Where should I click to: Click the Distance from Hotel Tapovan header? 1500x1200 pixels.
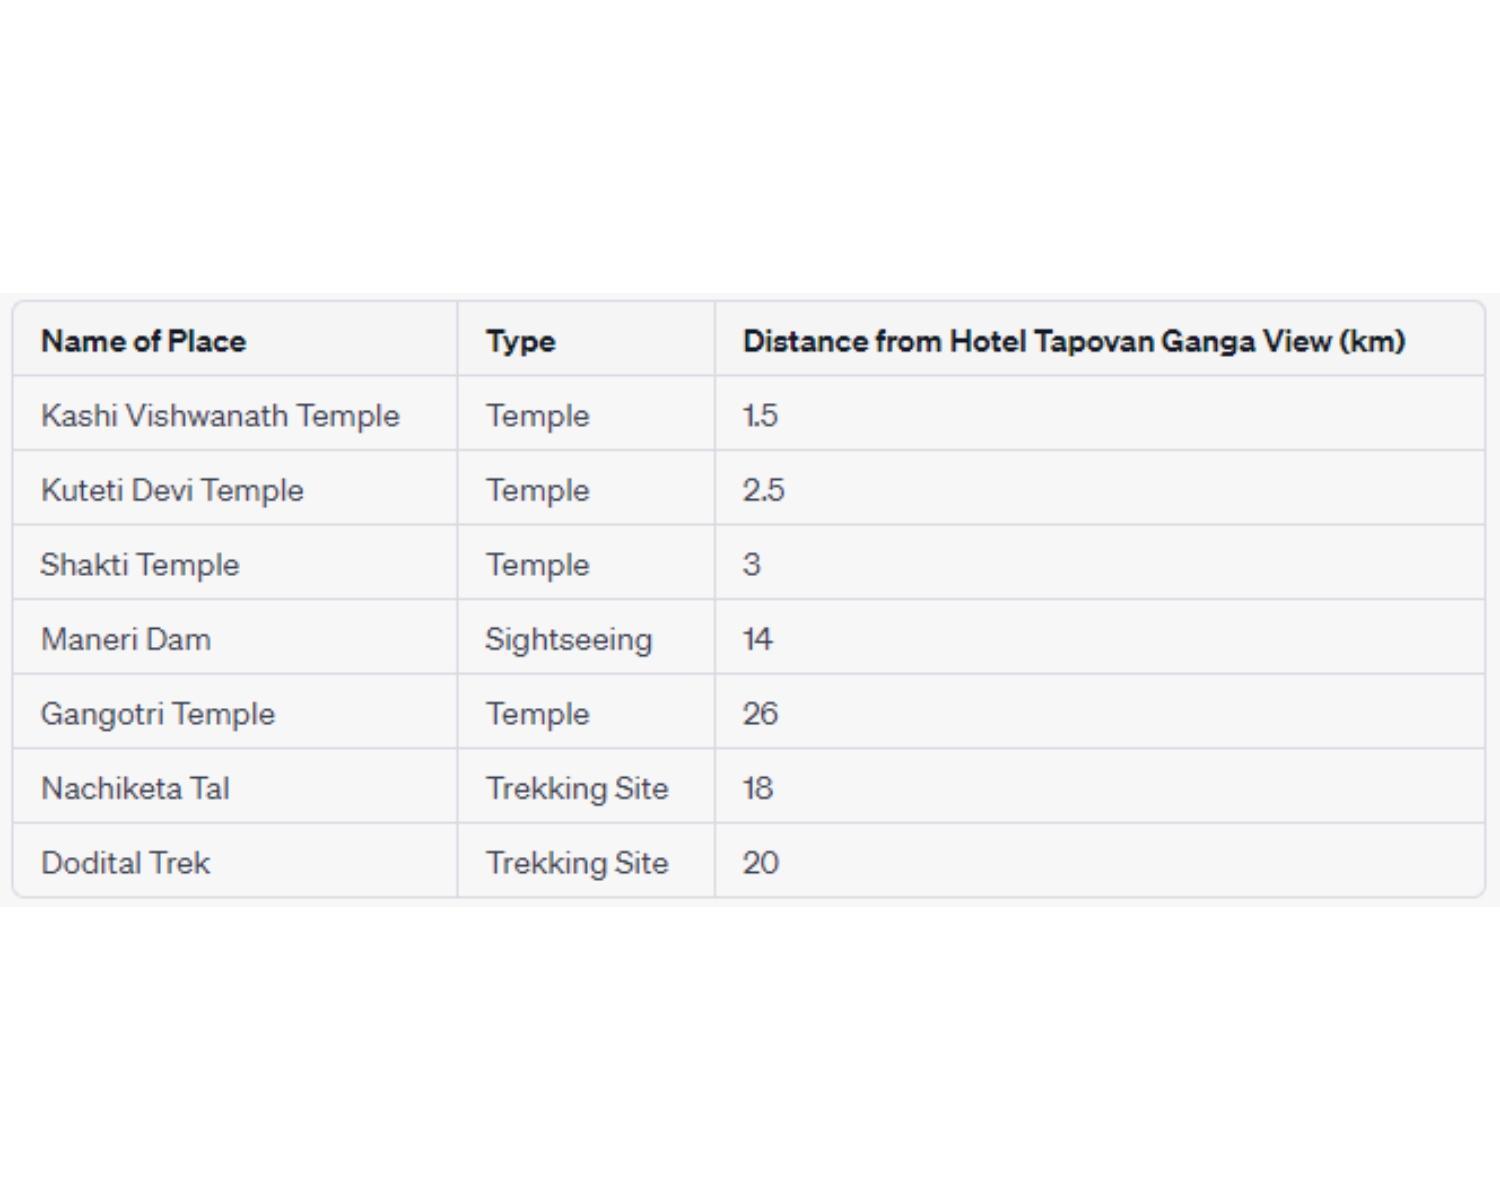coord(1074,341)
